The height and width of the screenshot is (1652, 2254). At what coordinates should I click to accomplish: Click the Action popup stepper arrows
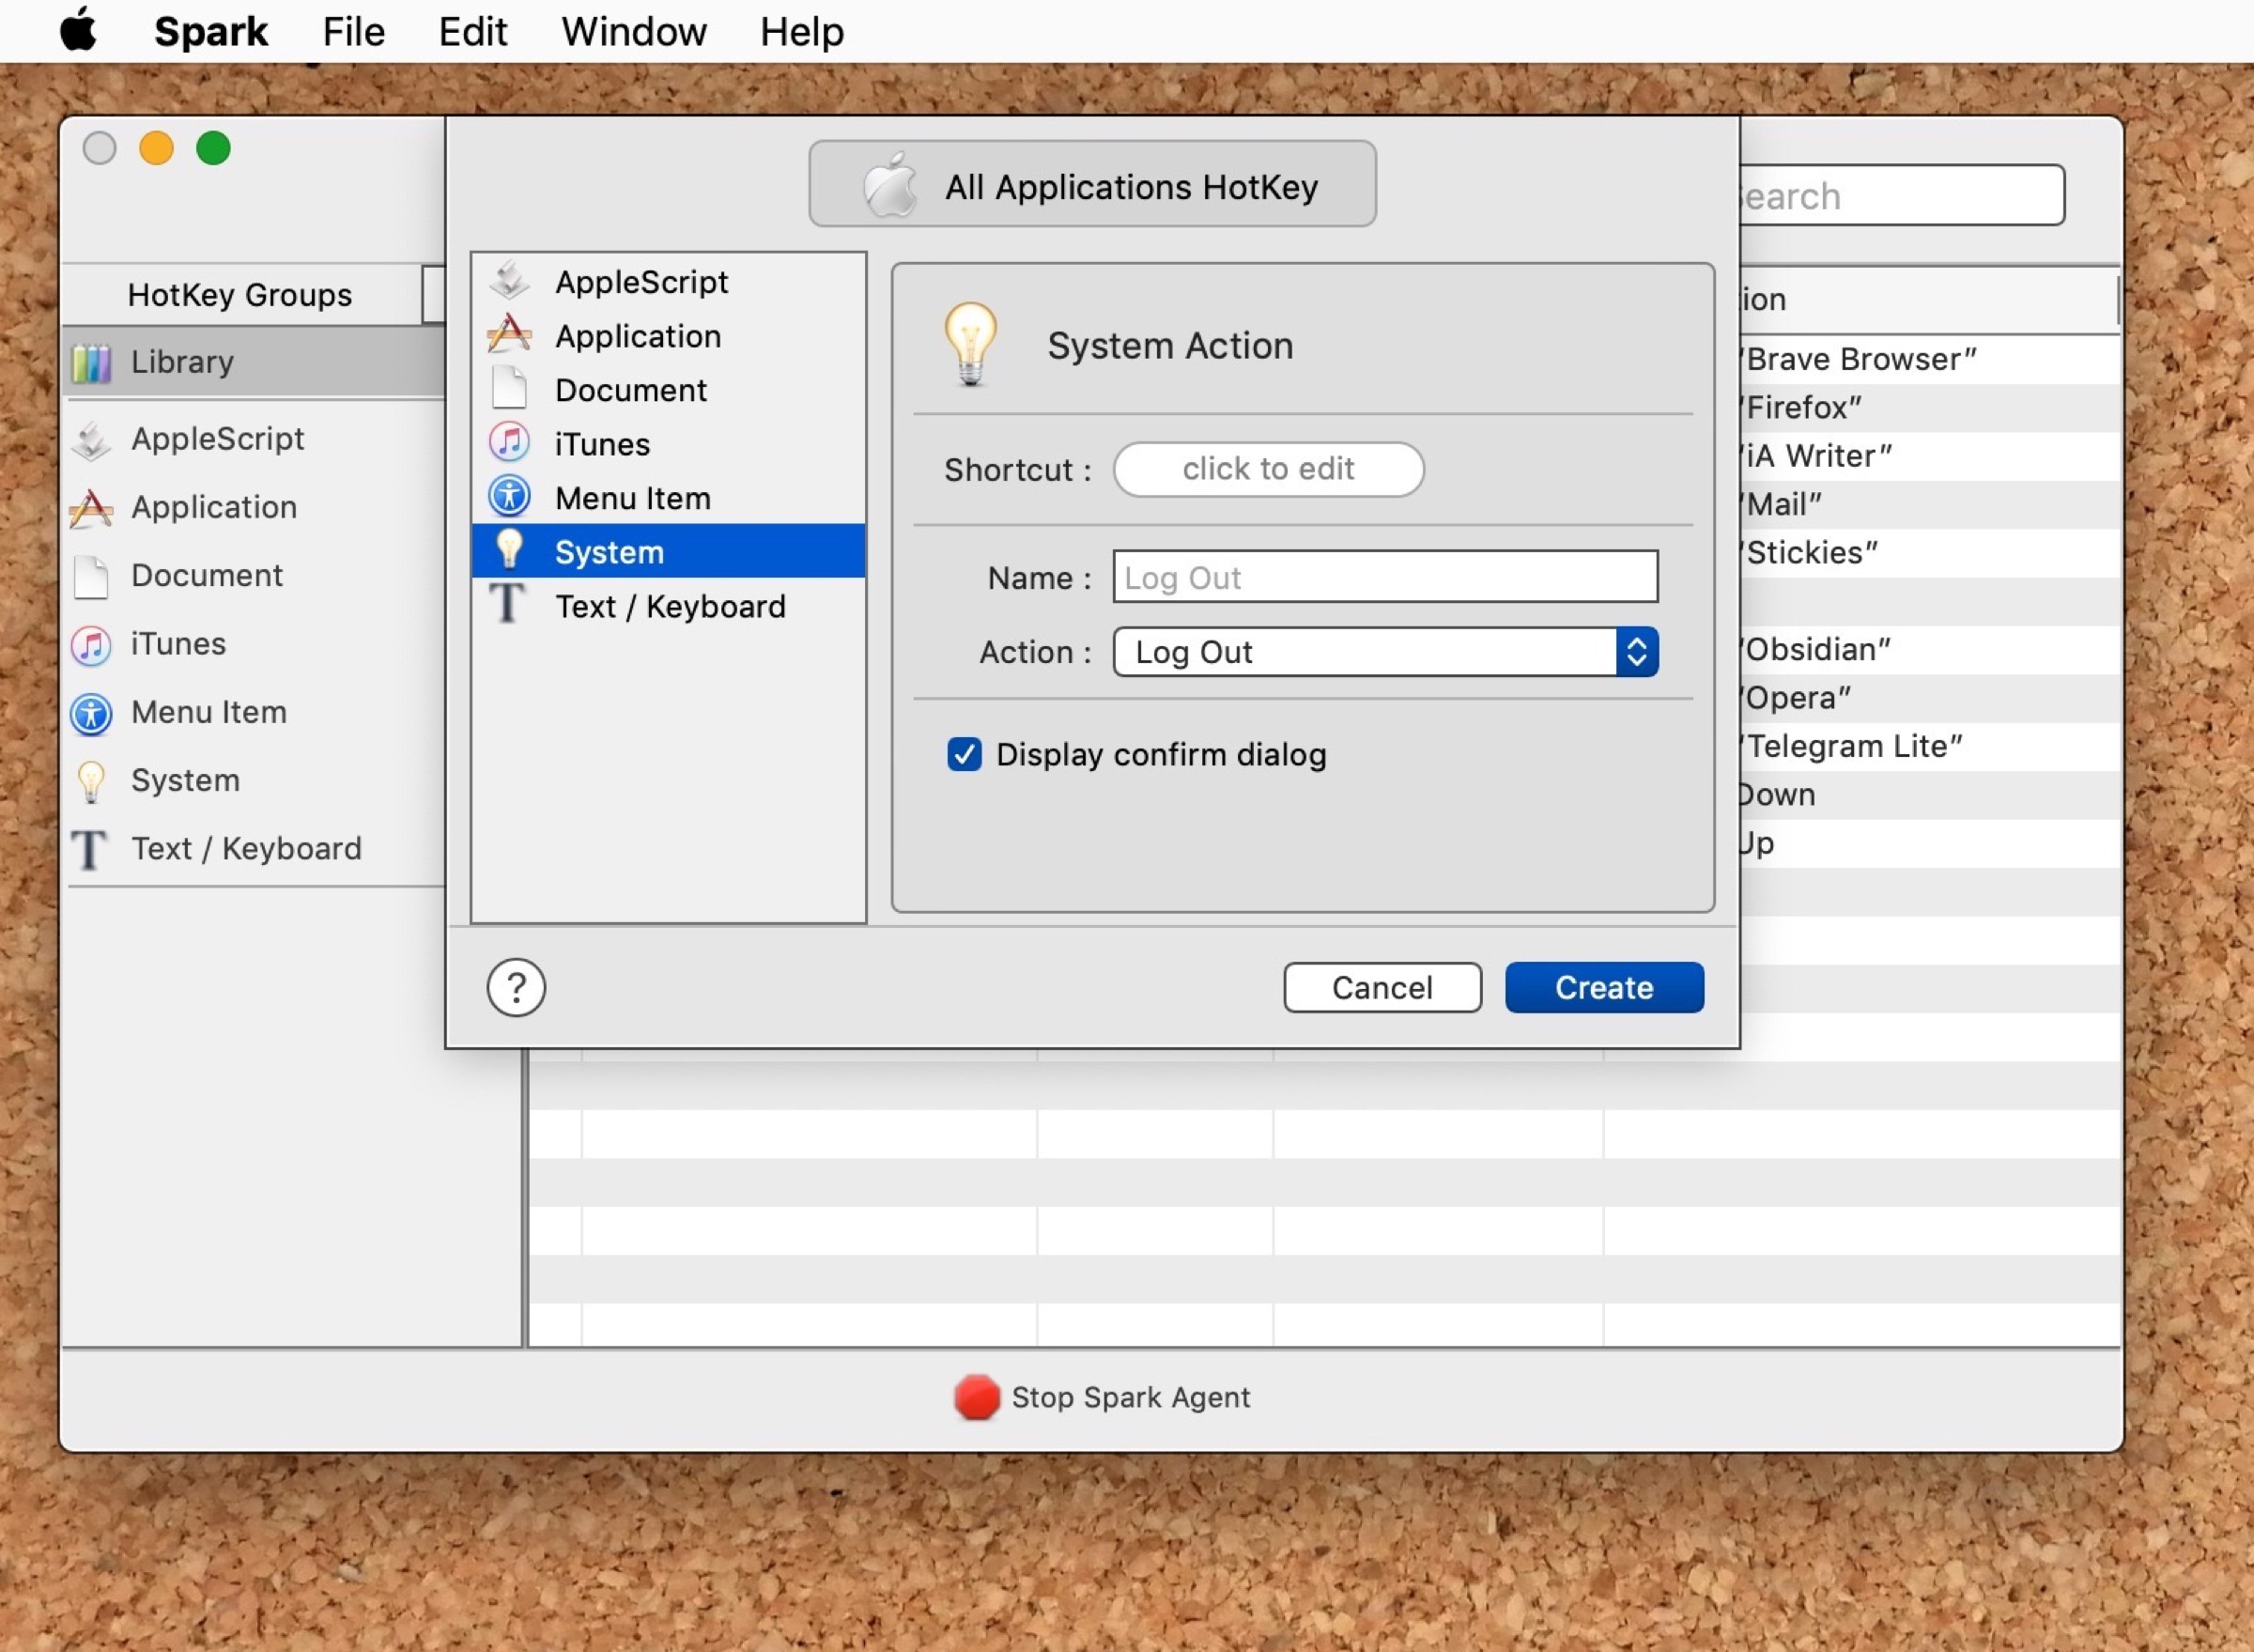pyautogui.click(x=1636, y=652)
